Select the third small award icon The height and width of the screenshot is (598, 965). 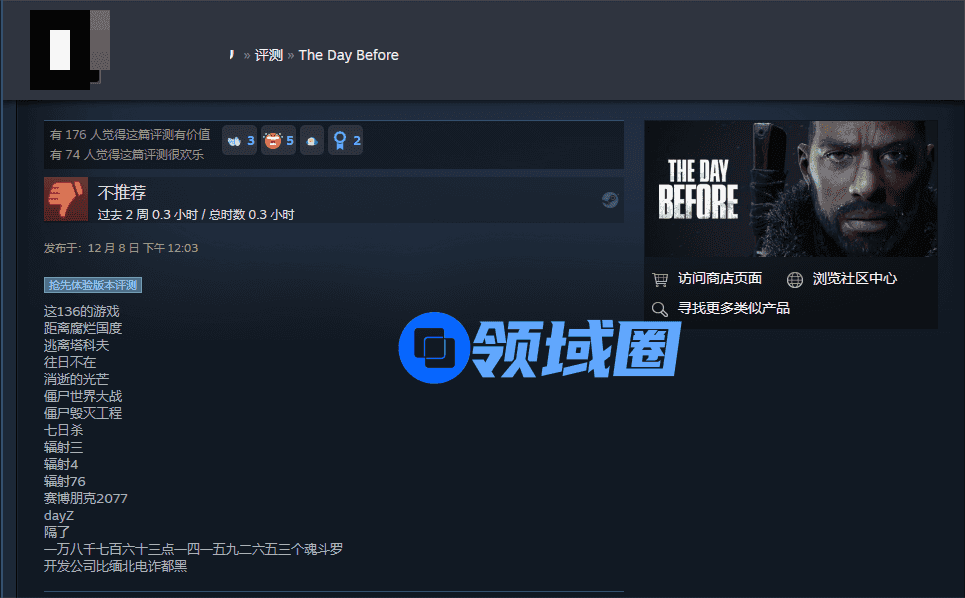(x=312, y=140)
